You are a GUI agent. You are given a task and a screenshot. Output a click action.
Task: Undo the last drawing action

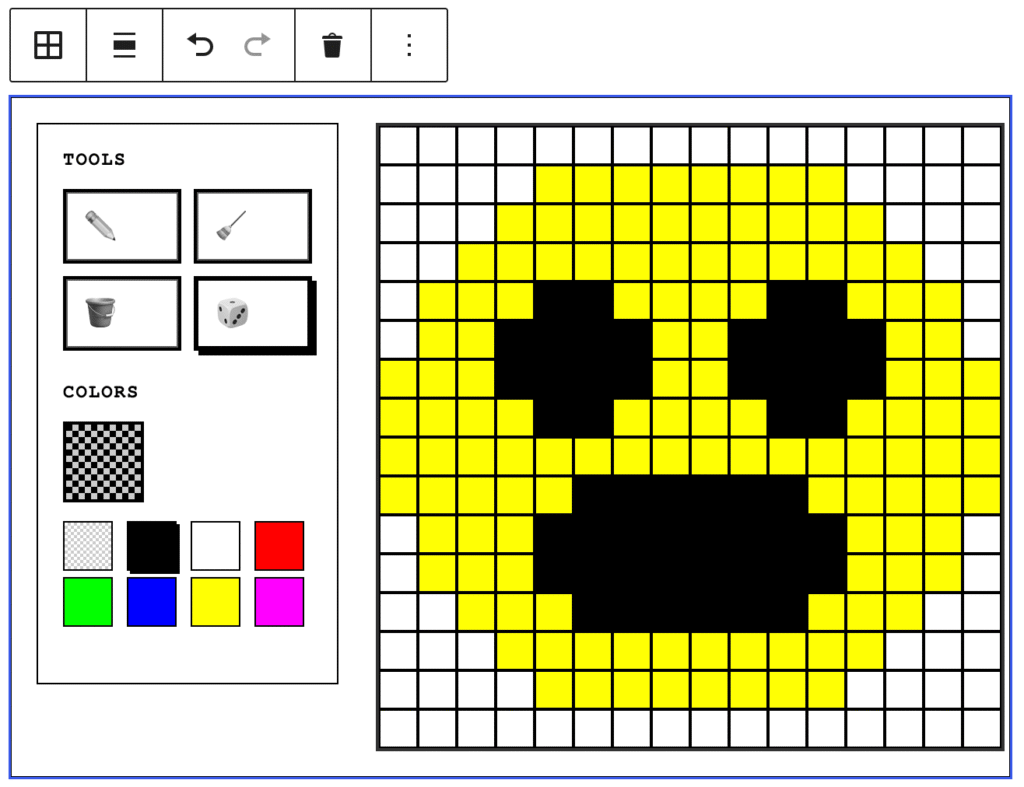tap(201, 45)
